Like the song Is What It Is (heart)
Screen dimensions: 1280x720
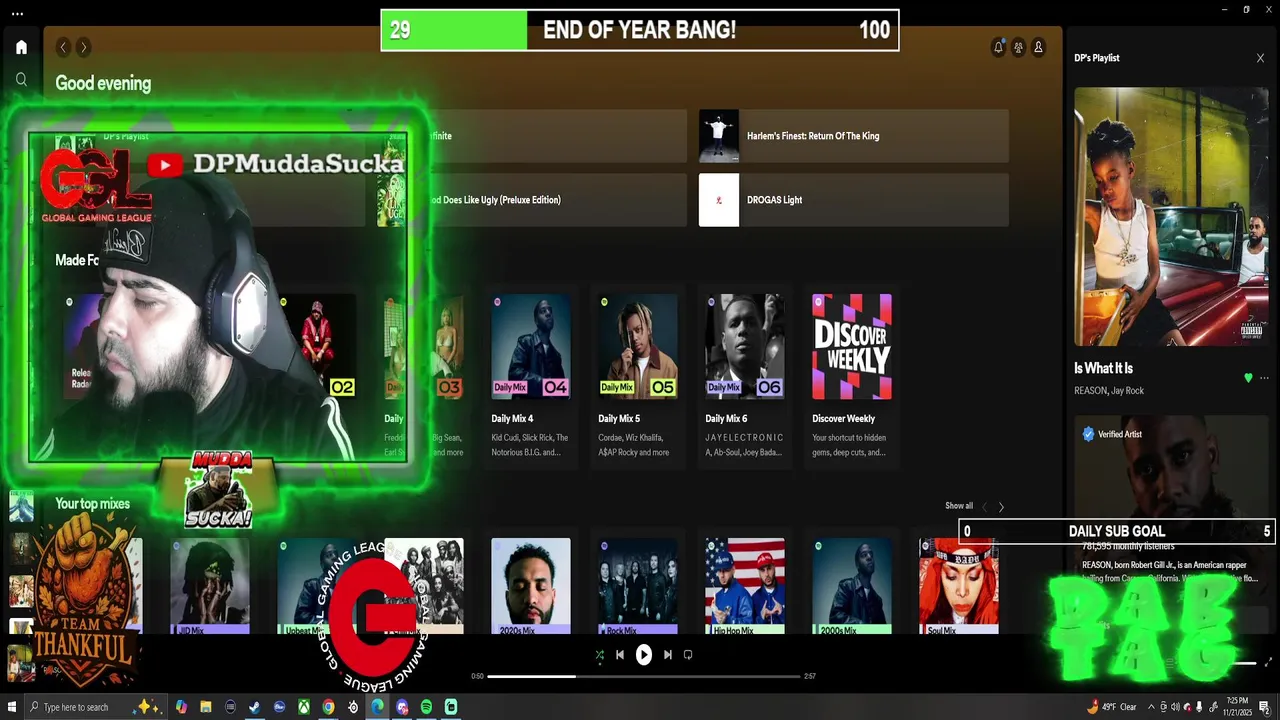[x=1248, y=378]
